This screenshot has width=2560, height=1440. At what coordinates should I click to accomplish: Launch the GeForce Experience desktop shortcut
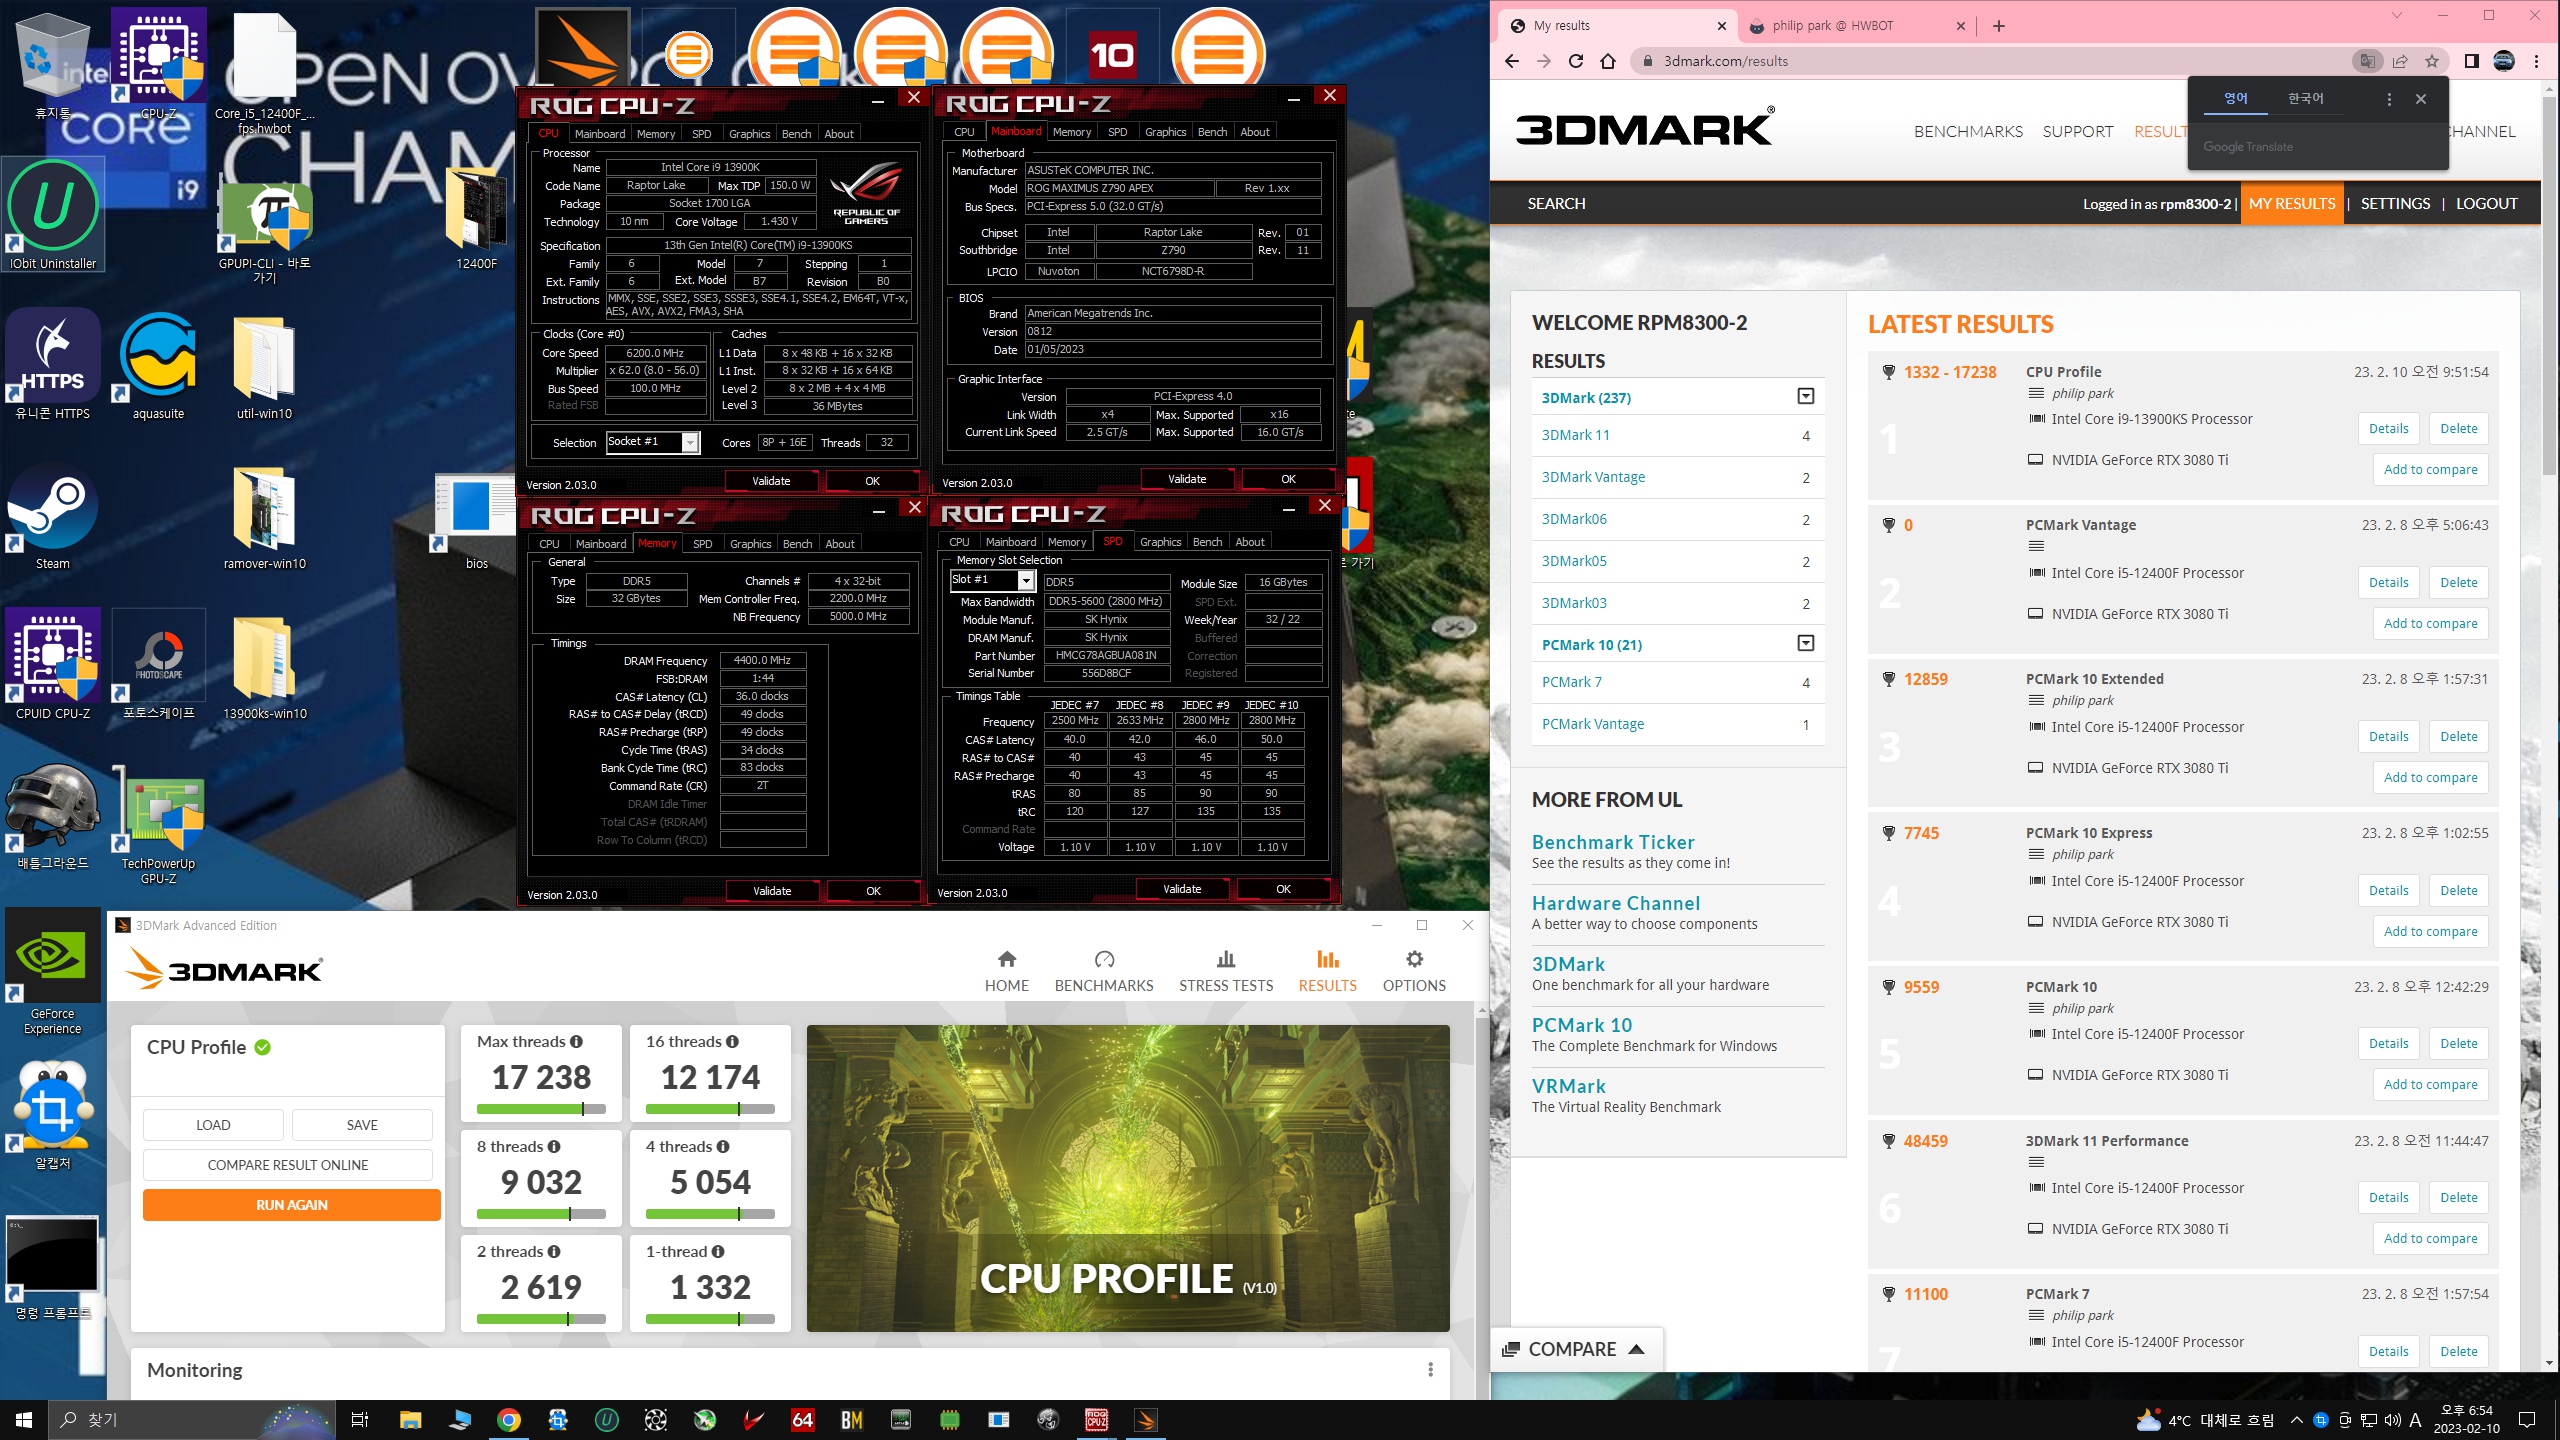53,972
